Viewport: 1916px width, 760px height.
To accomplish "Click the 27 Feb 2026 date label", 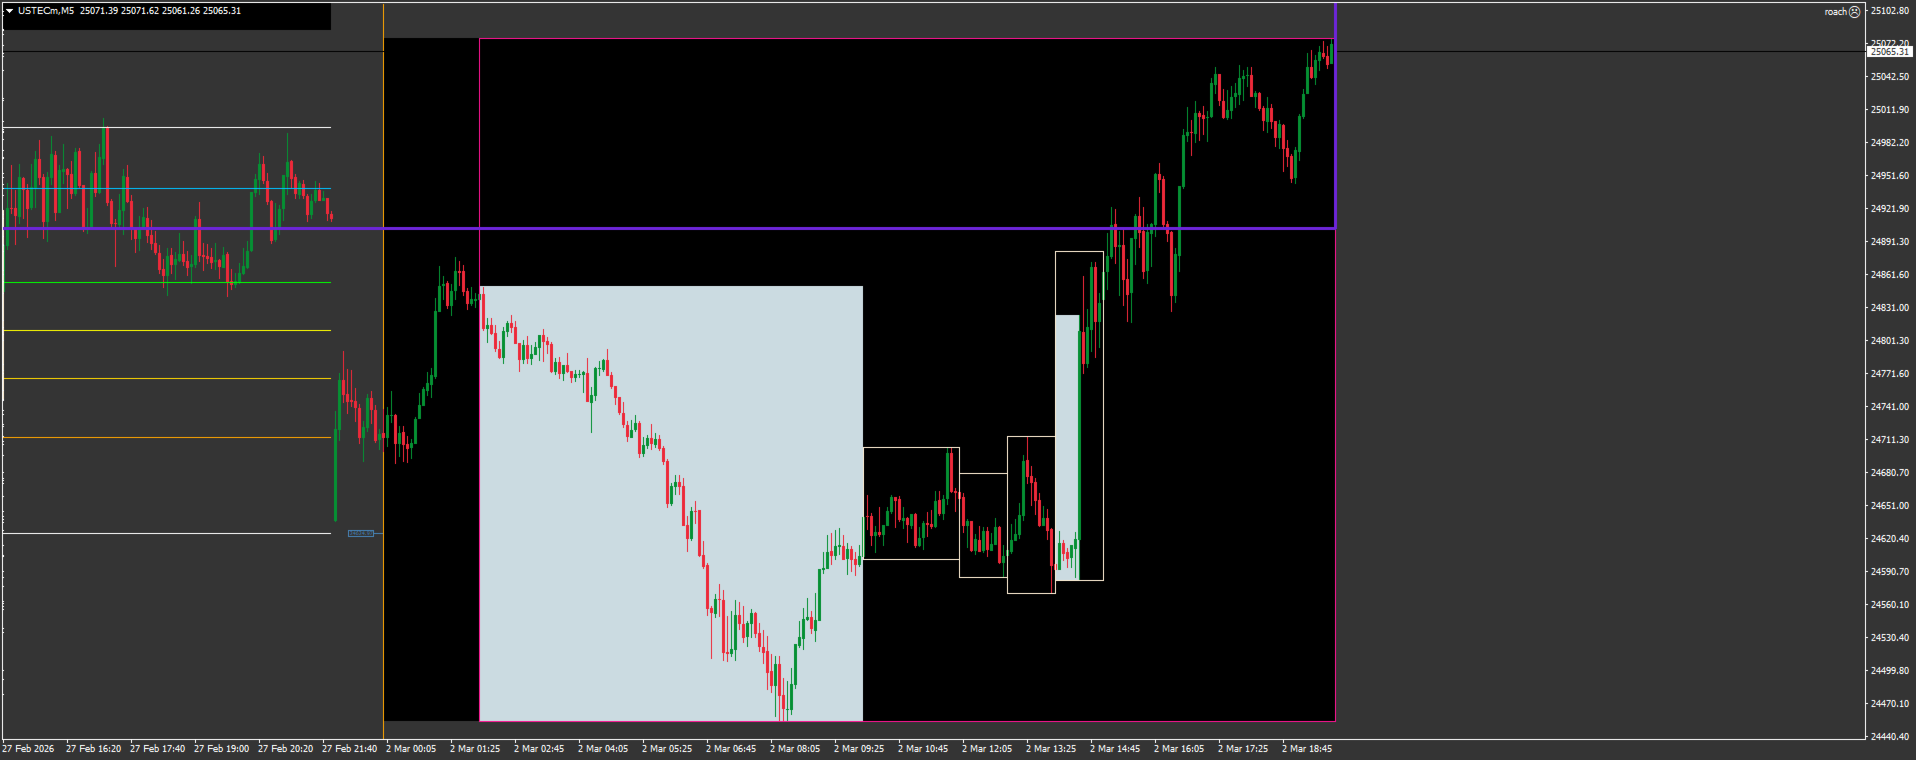I will coord(28,748).
